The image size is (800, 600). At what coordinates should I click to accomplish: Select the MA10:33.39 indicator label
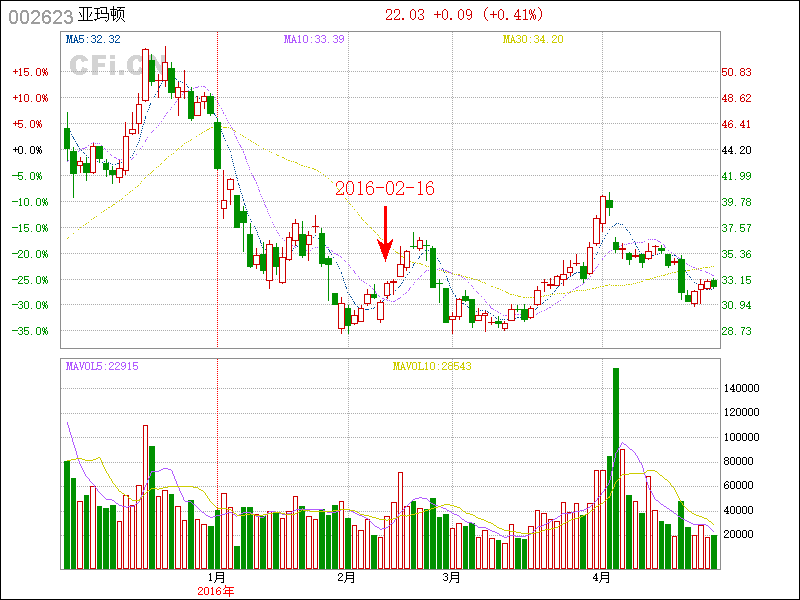click(314, 39)
